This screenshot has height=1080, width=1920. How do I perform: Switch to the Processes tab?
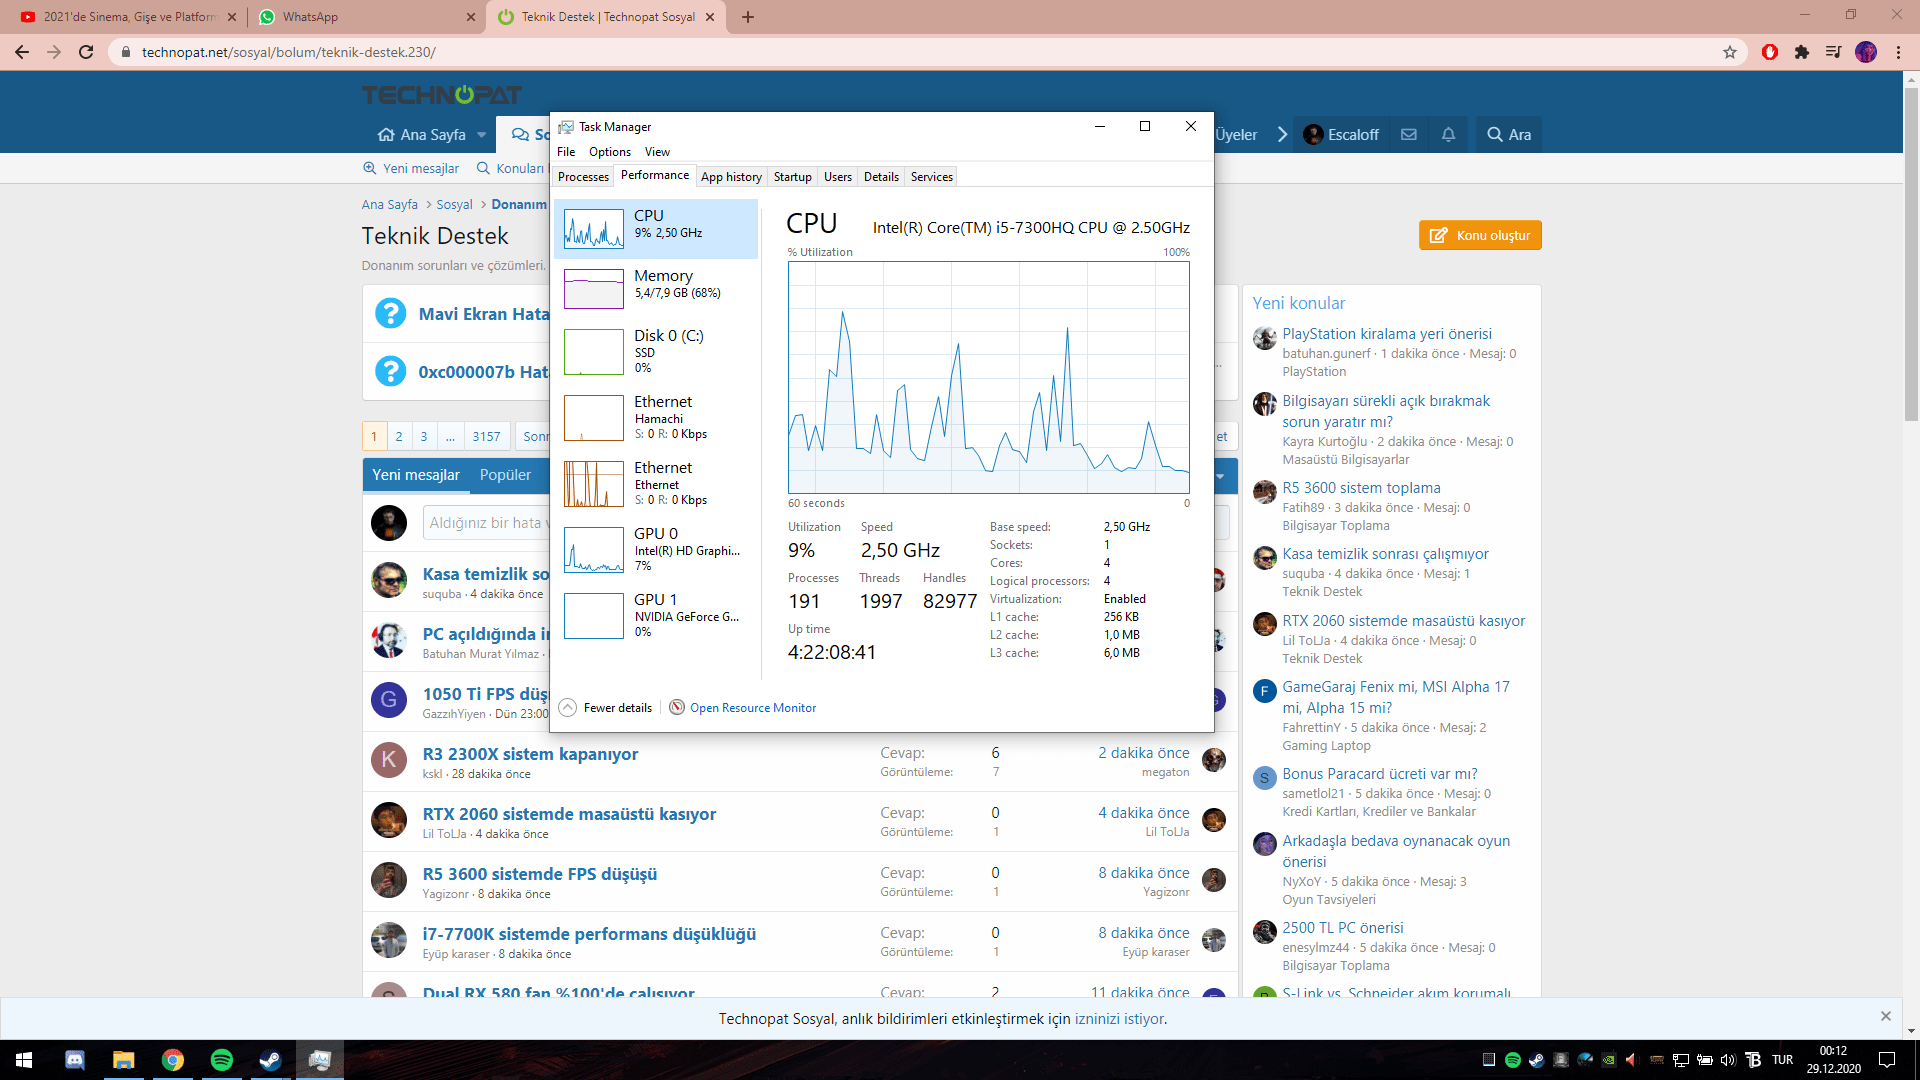583,177
